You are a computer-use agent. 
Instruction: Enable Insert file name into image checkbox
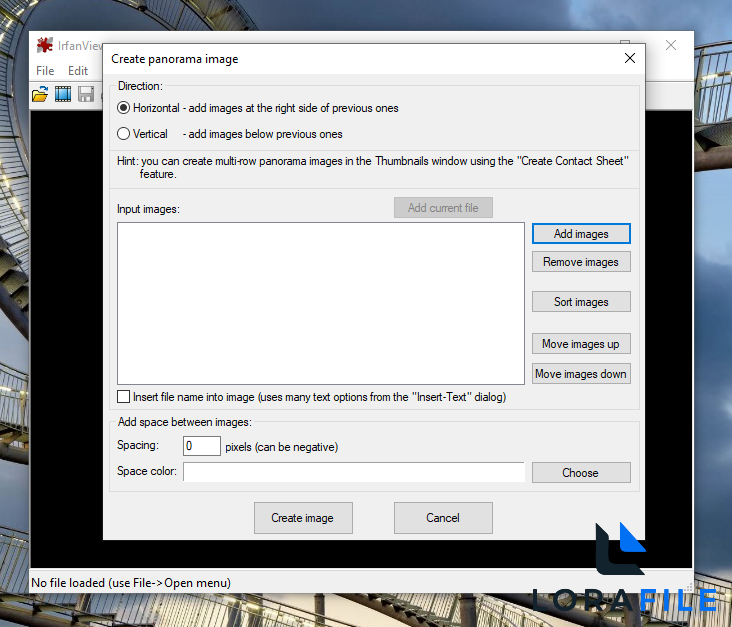[123, 397]
